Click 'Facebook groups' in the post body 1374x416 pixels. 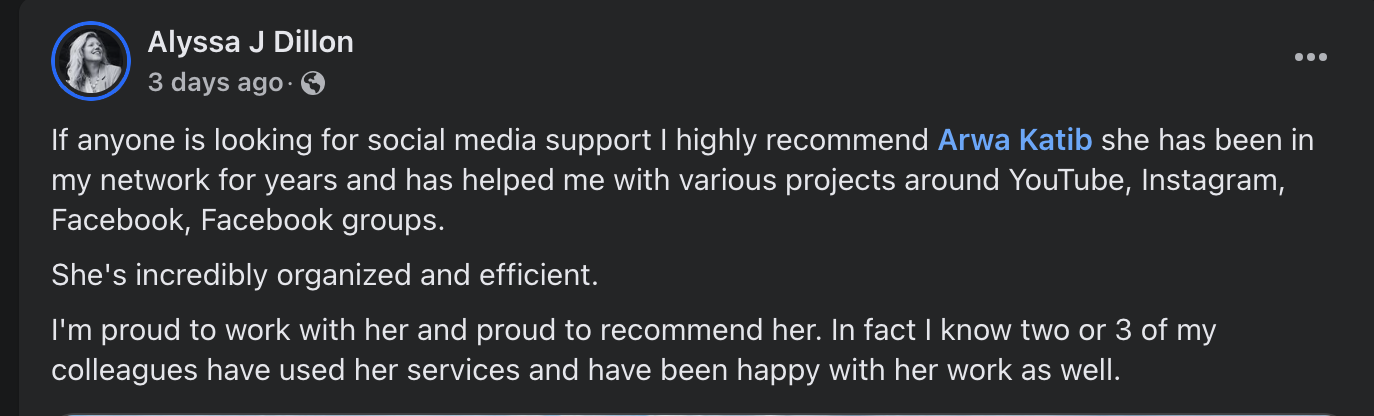click(321, 221)
